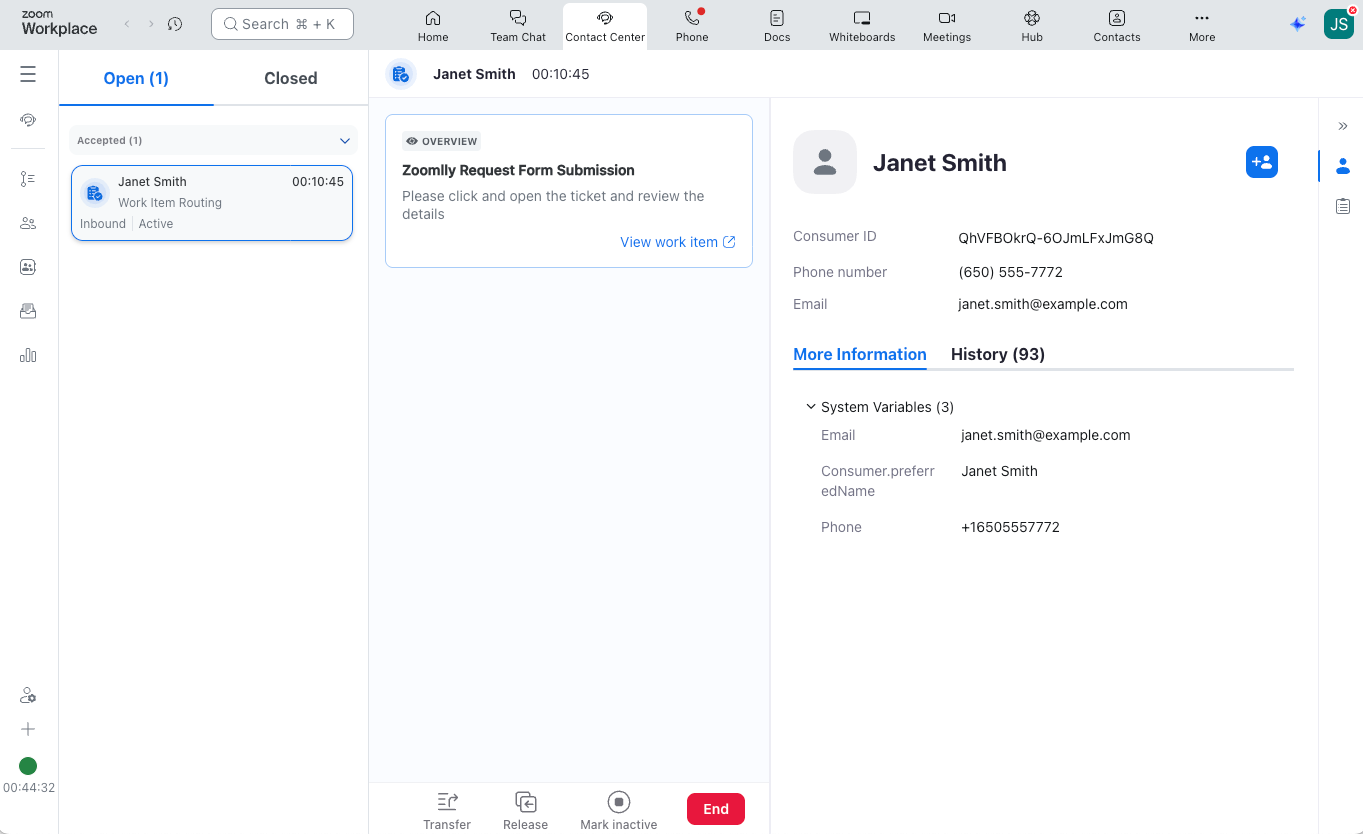Open the analytics panel in left sidebar

tap(27, 355)
